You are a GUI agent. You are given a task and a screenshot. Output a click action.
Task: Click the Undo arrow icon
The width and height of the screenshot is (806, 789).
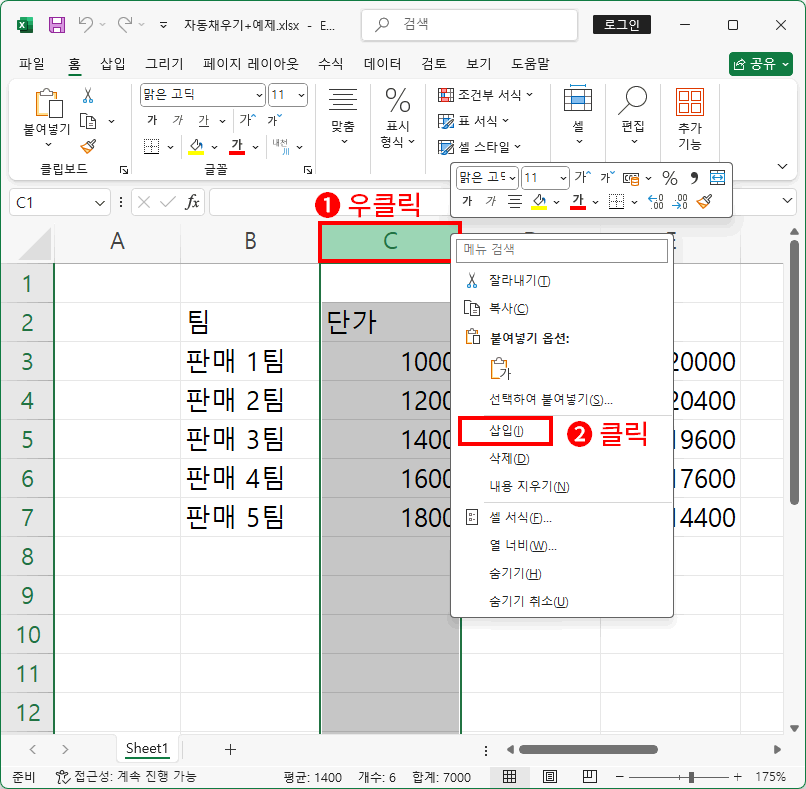(x=86, y=24)
